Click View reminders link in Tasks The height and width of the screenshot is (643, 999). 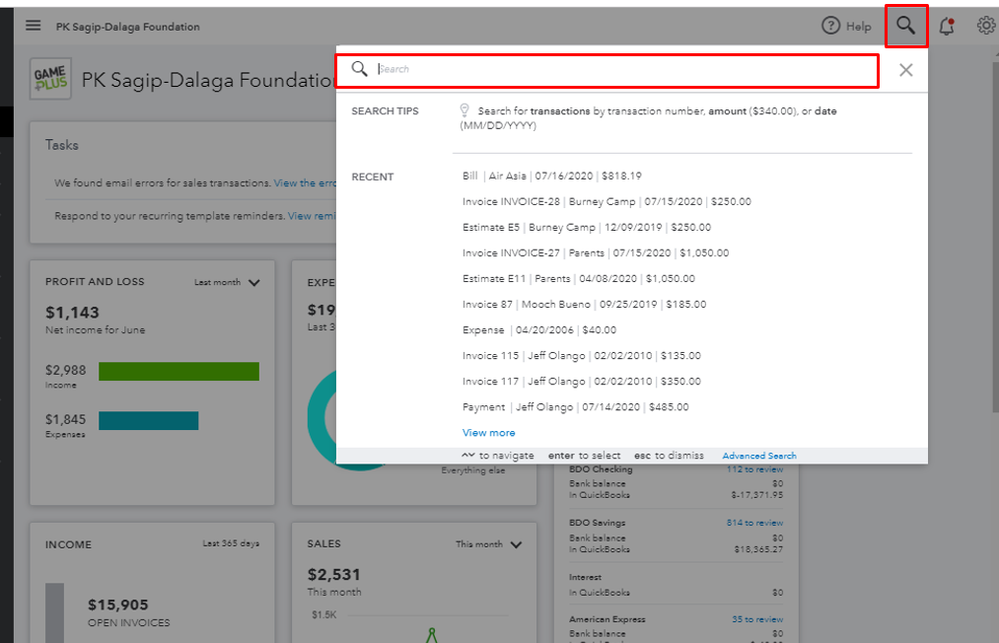pos(312,216)
